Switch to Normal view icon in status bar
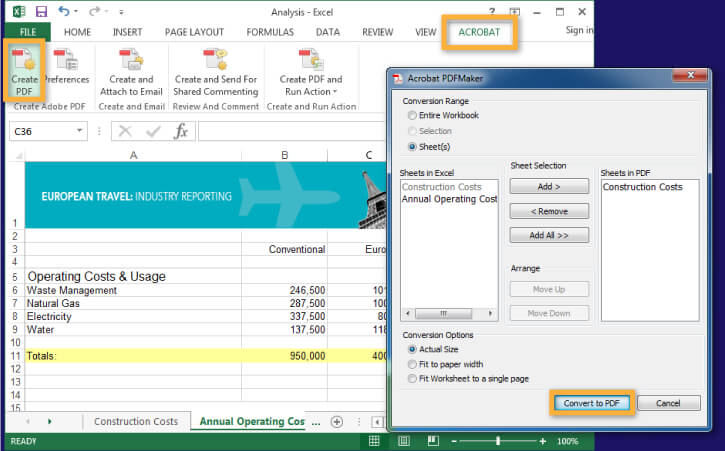The height and width of the screenshot is (451, 725). pyautogui.click(x=374, y=441)
